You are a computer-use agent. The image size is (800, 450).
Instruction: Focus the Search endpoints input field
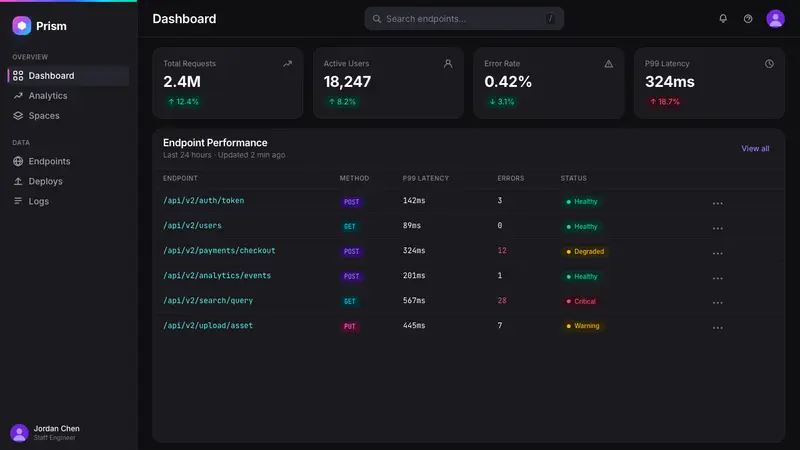click(x=464, y=19)
